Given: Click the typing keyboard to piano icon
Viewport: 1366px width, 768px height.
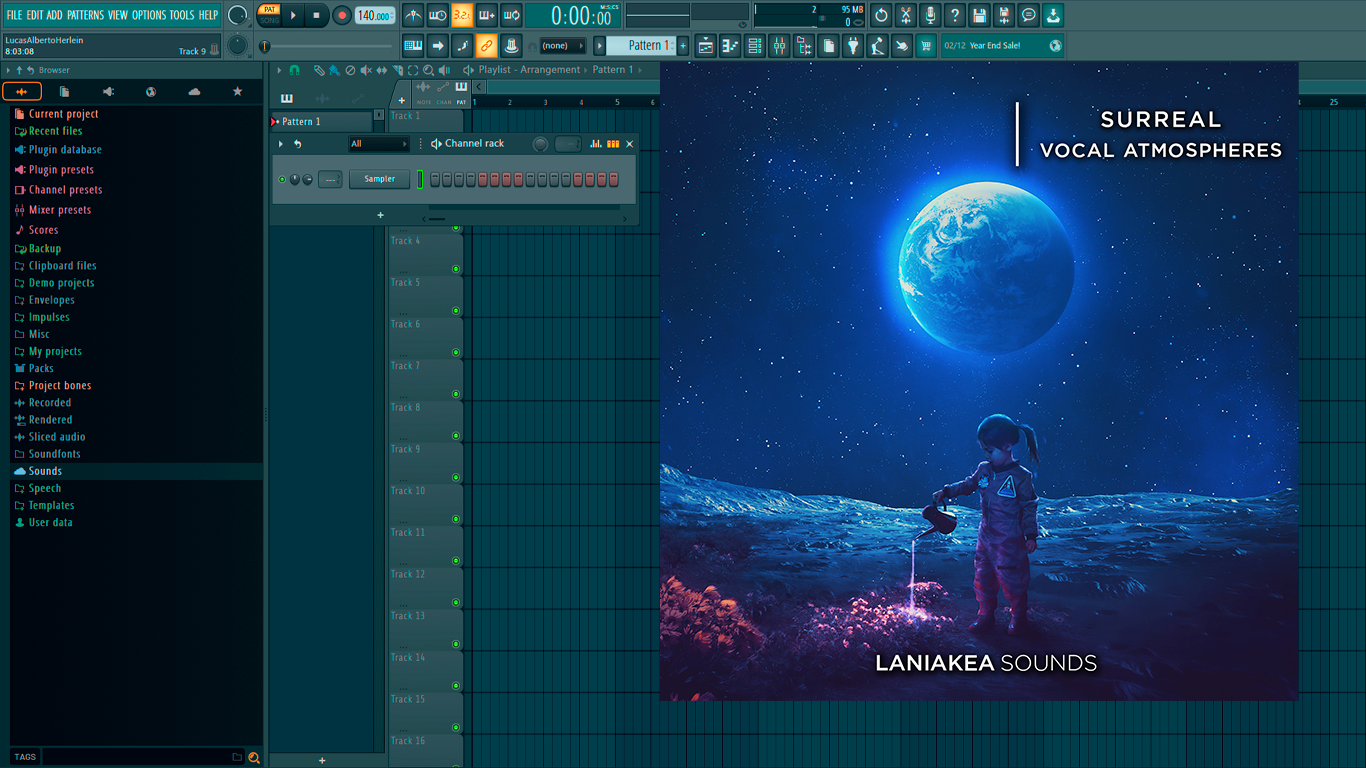Looking at the screenshot, I should coord(413,45).
